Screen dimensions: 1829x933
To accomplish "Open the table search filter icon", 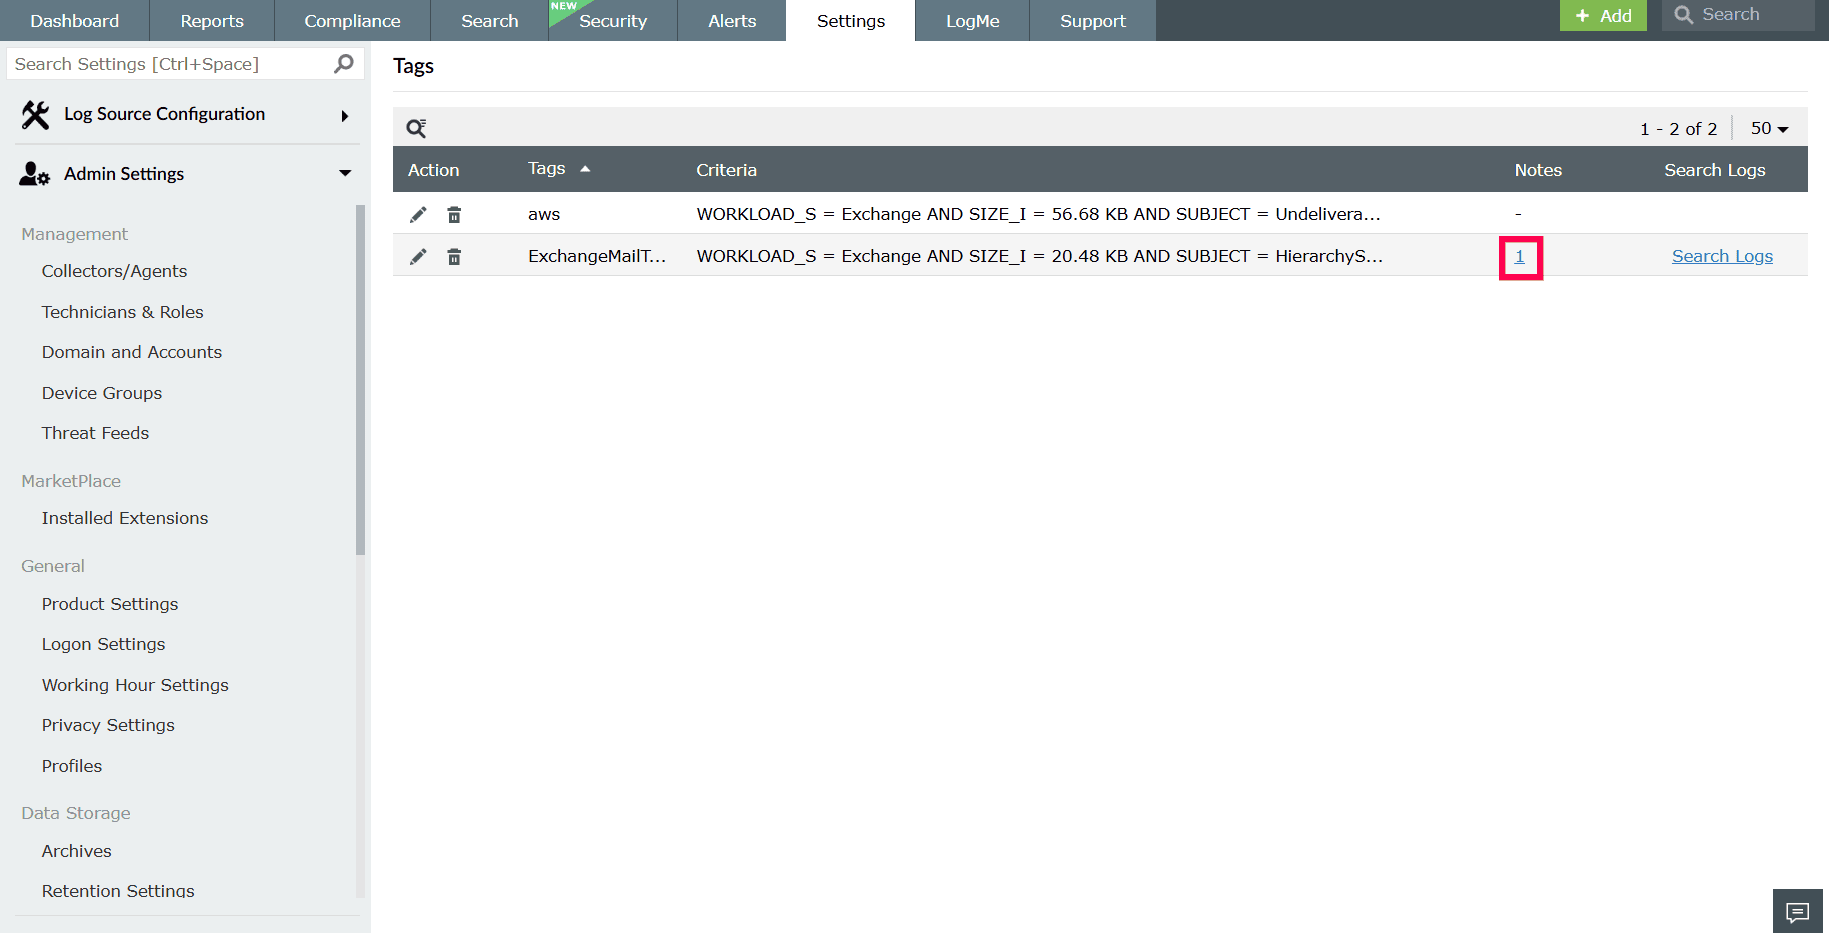I will tap(416, 128).
